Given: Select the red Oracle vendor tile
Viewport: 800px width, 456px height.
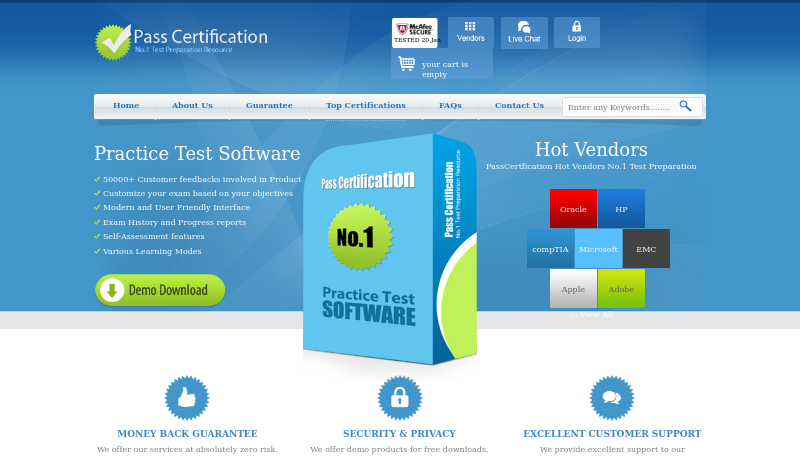Looking at the screenshot, I should 573,209.
